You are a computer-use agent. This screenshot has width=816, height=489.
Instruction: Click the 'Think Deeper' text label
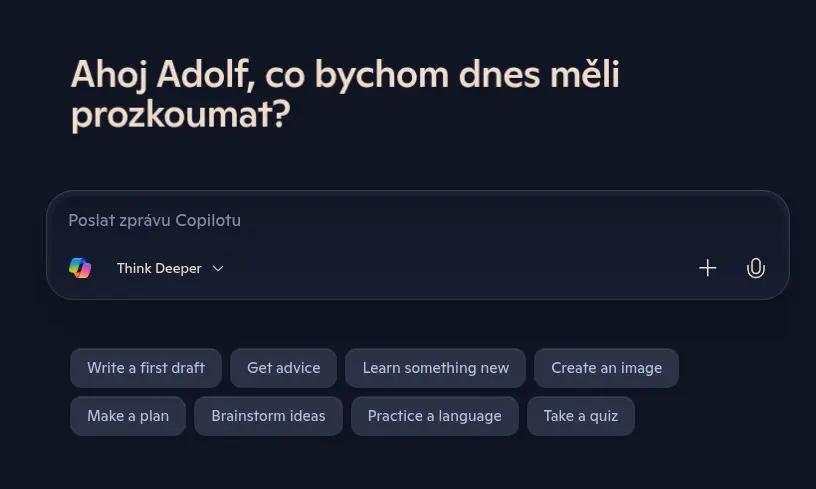(x=159, y=268)
